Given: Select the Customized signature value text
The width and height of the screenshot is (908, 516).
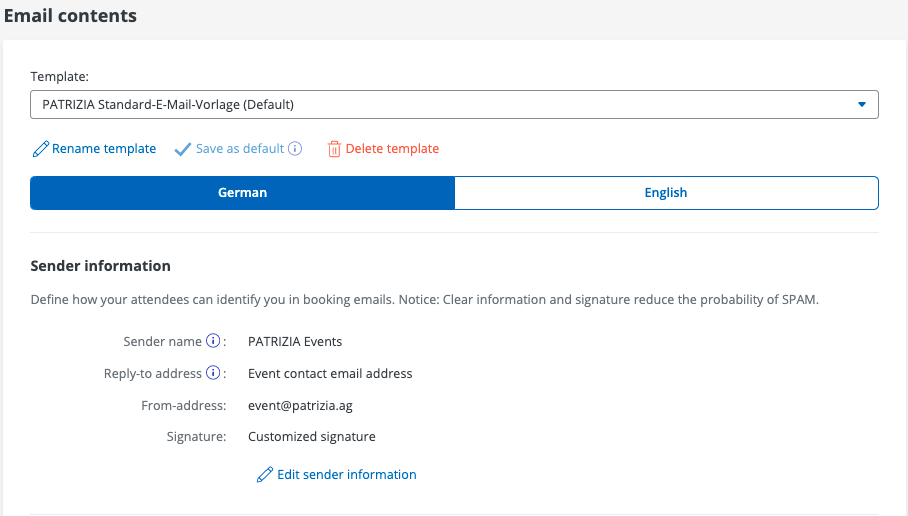Looking at the screenshot, I should point(312,437).
